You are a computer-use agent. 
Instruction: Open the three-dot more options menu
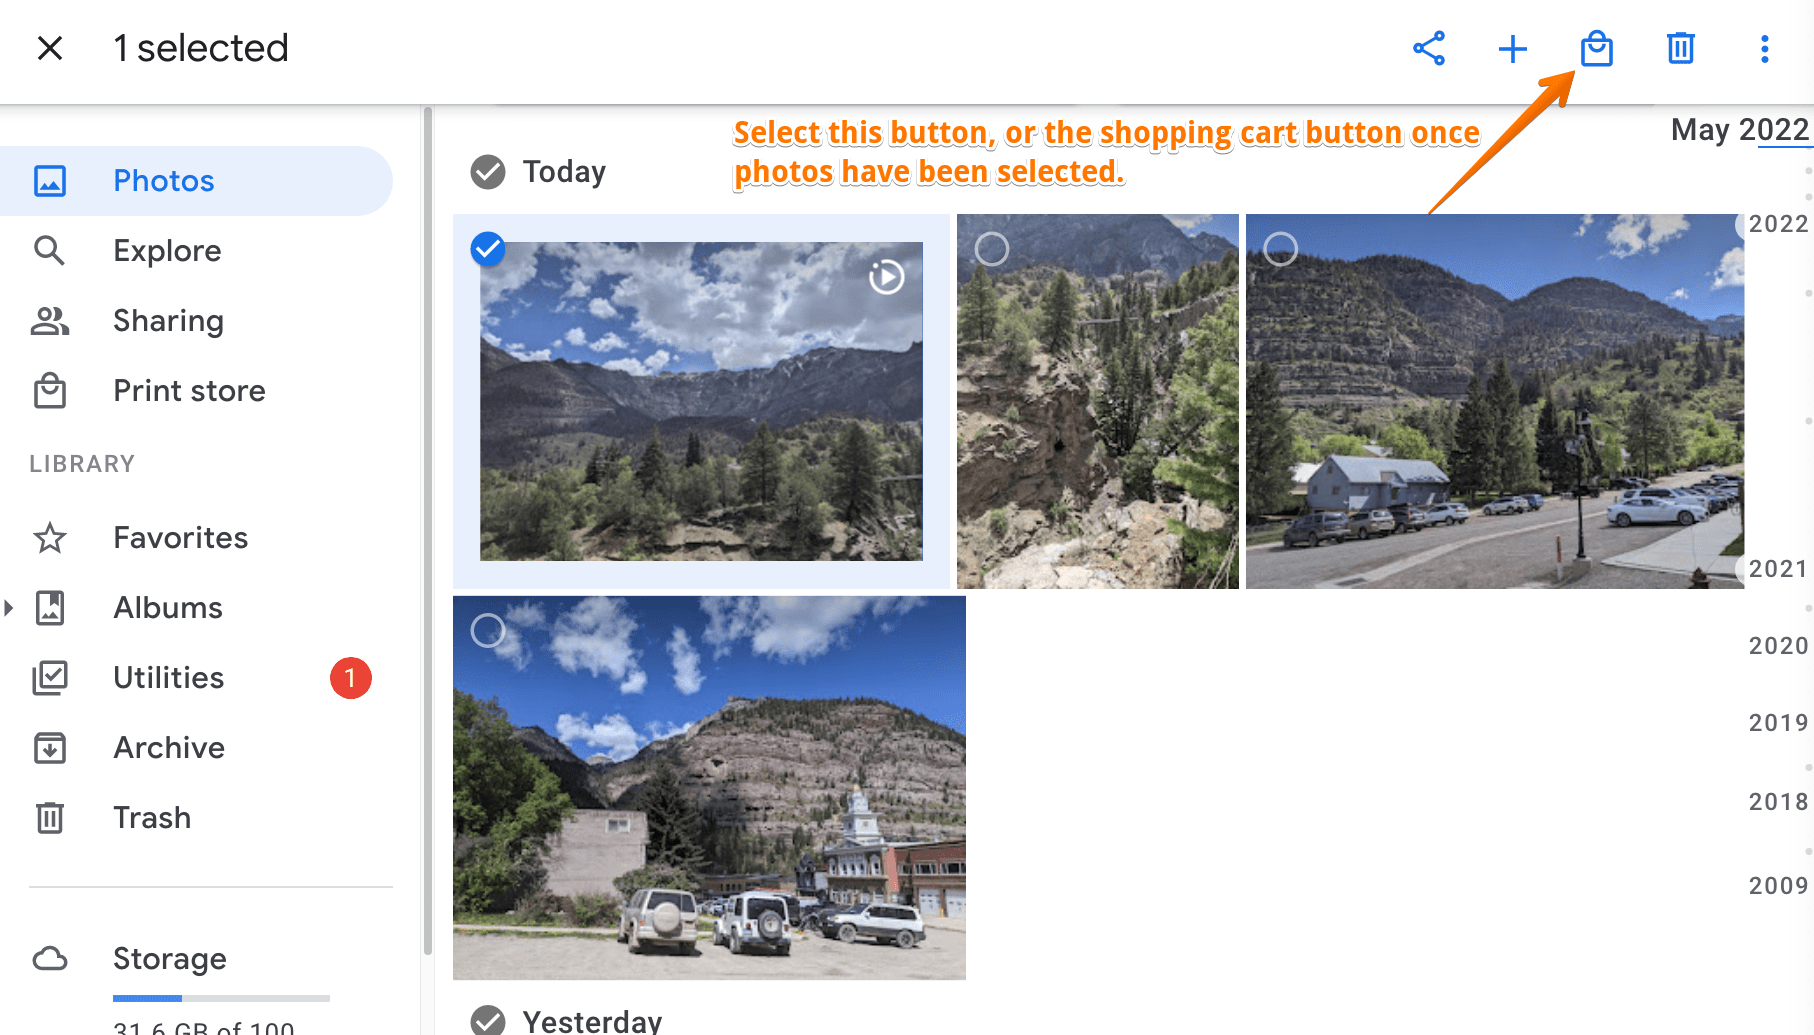[x=1765, y=48]
